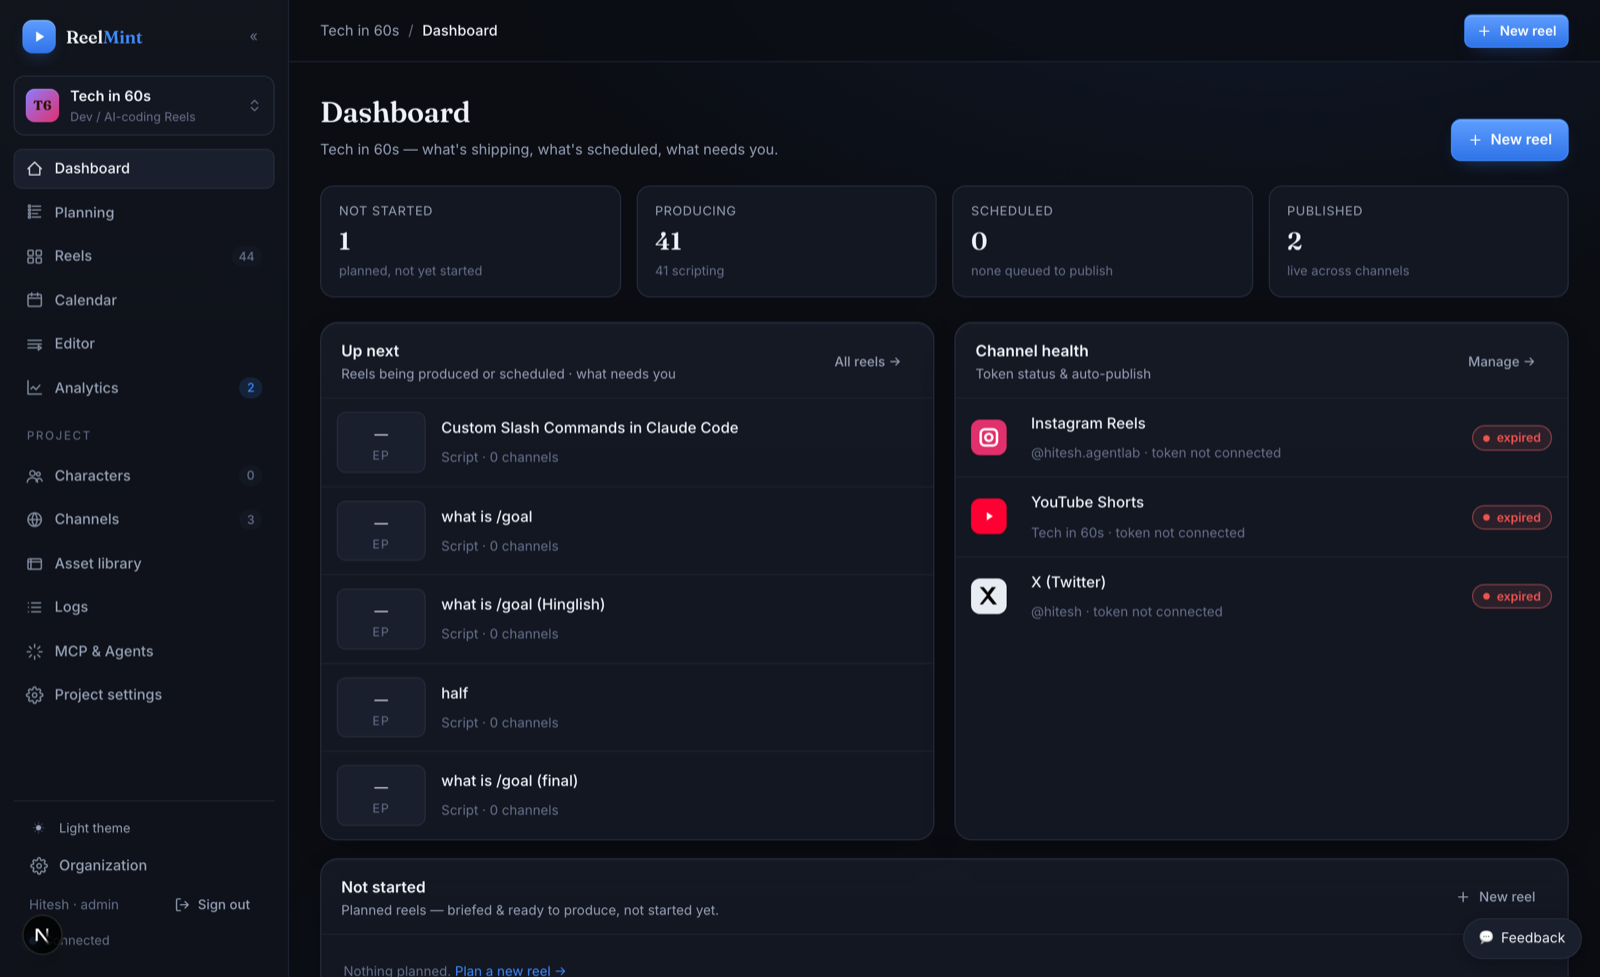
Task: Open Analytics in the sidebar
Action: [x=144, y=387]
